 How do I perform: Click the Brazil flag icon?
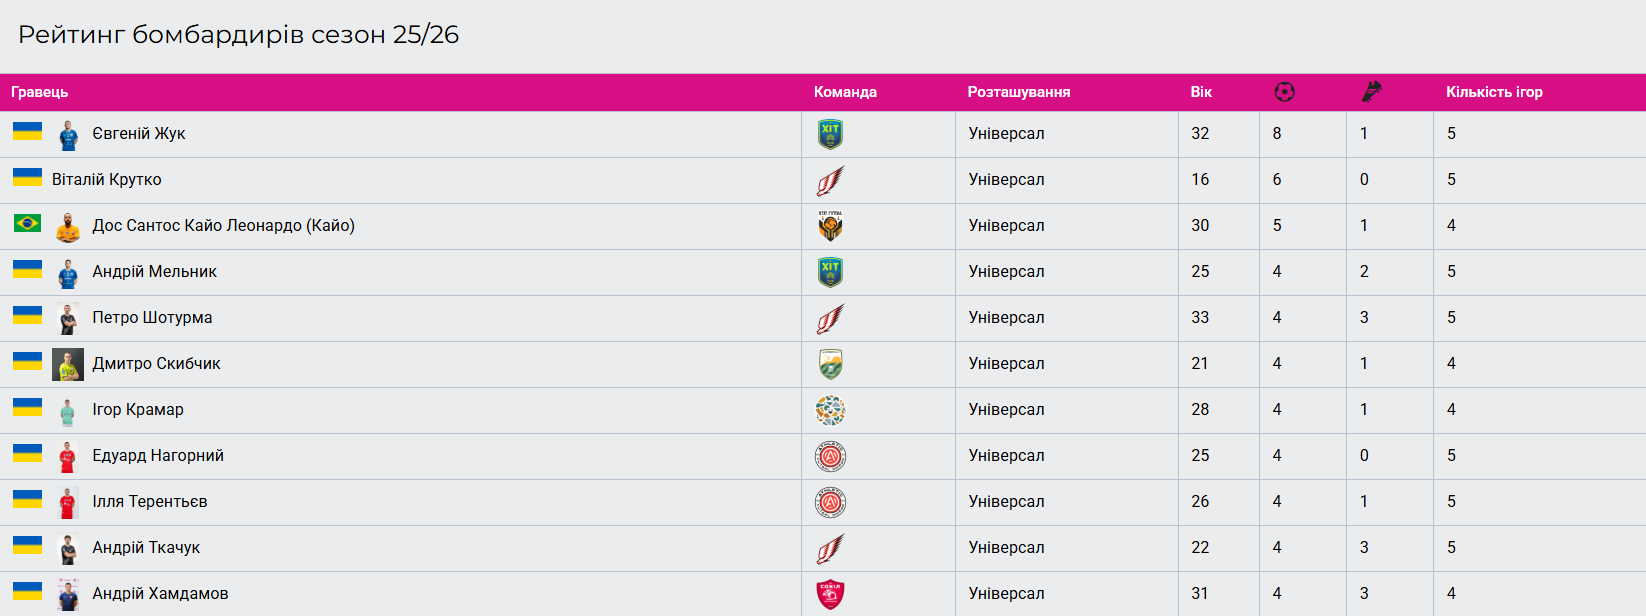click(27, 223)
